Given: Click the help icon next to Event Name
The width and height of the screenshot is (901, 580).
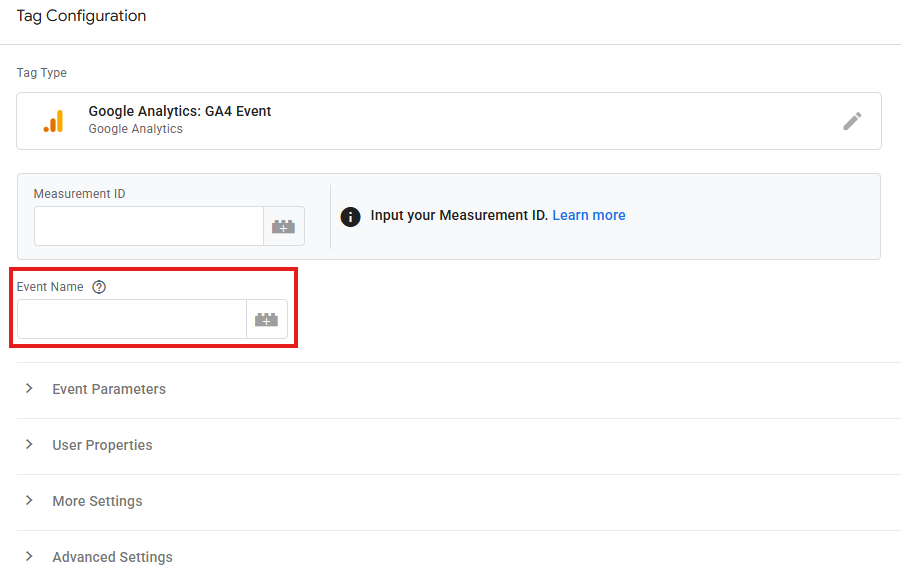Looking at the screenshot, I should click(99, 287).
